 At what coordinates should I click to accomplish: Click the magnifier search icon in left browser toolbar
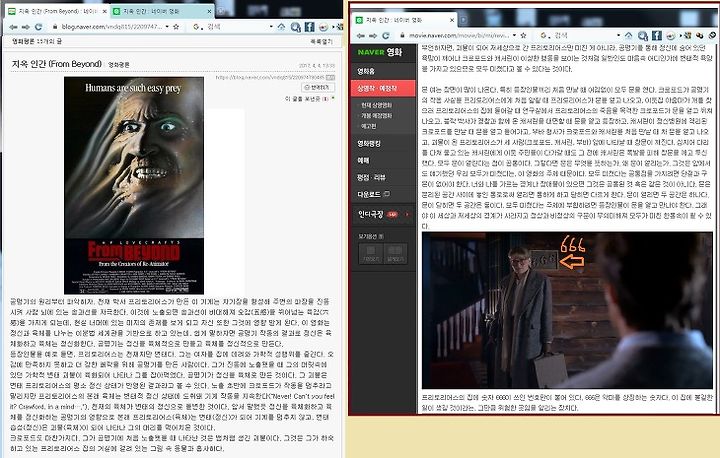295,27
